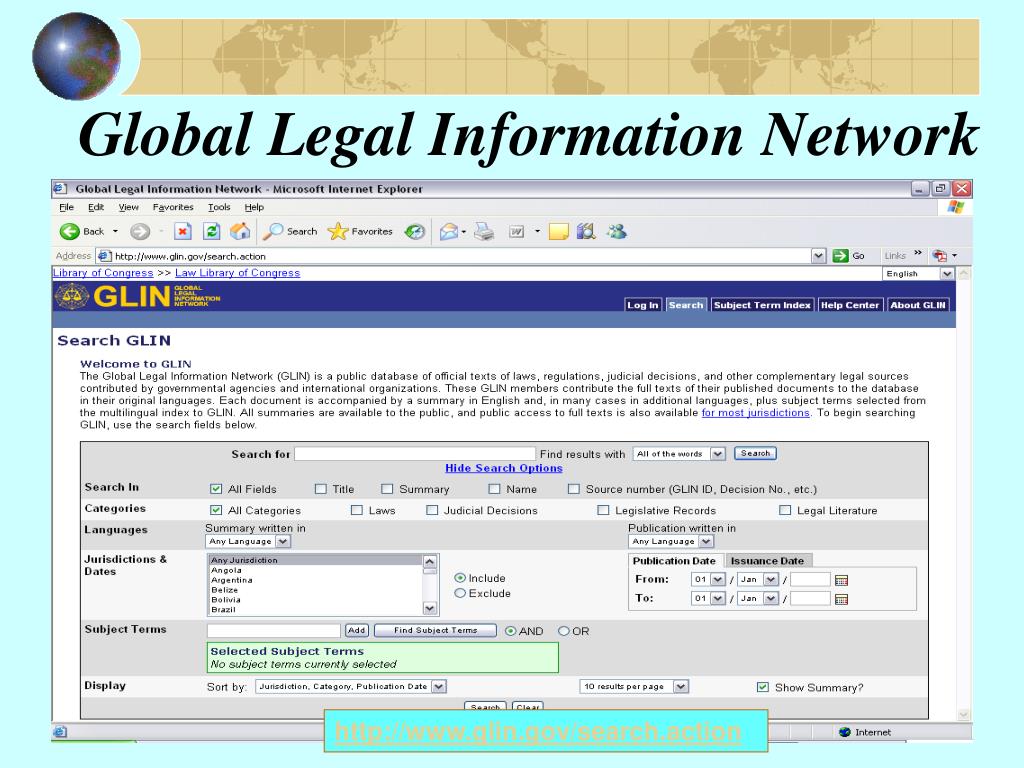Screen dimensions: 1024x768
Task: Open the Sort by dropdown
Action: click(x=351, y=686)
